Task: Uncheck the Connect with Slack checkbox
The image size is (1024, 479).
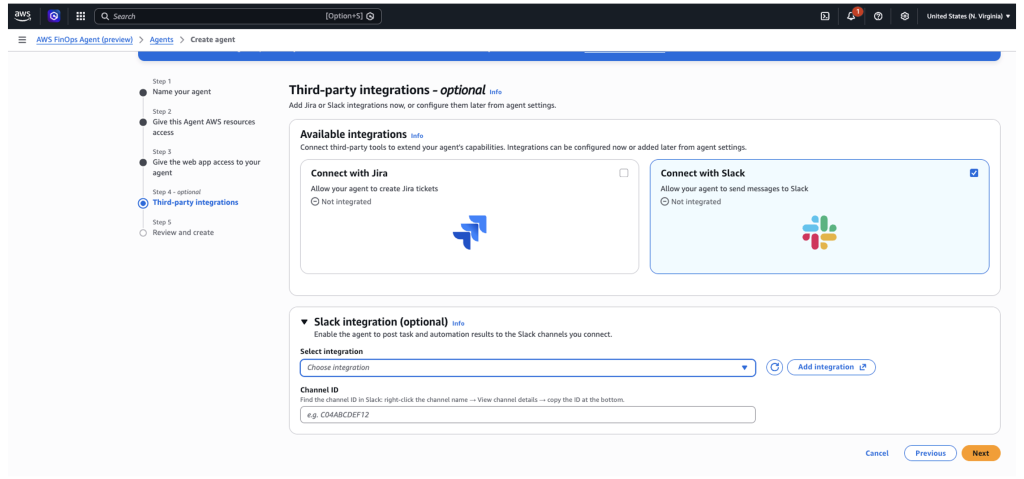Action: (974, 173)
